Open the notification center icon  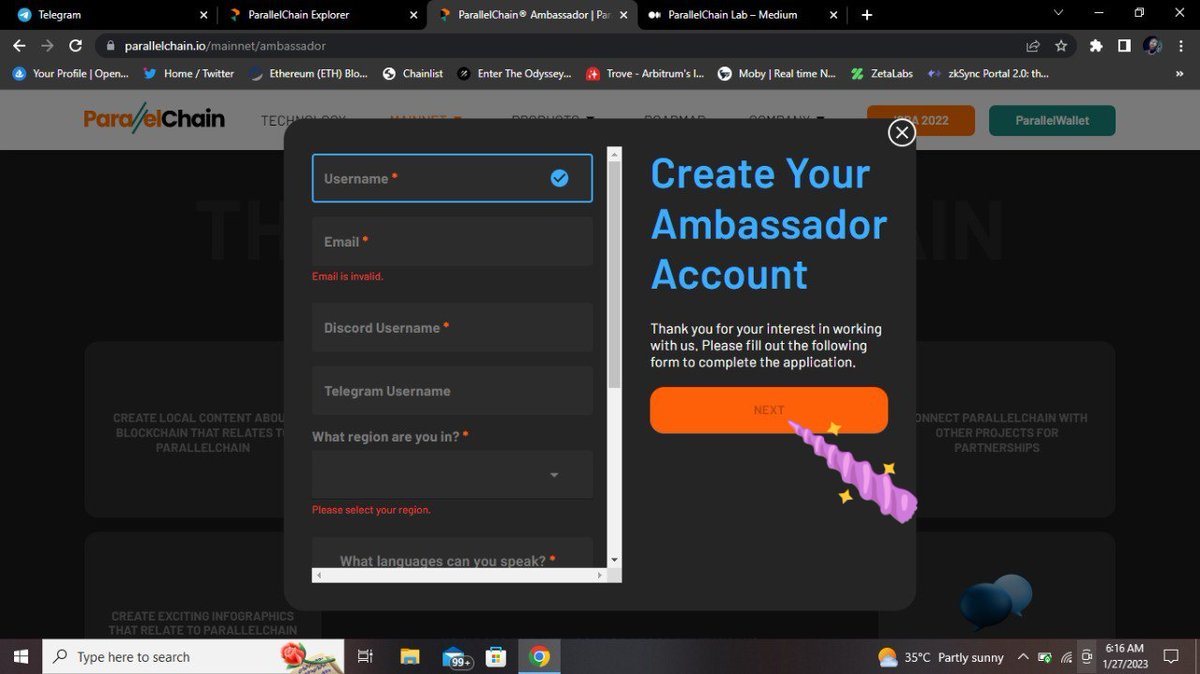[1172, 657]
